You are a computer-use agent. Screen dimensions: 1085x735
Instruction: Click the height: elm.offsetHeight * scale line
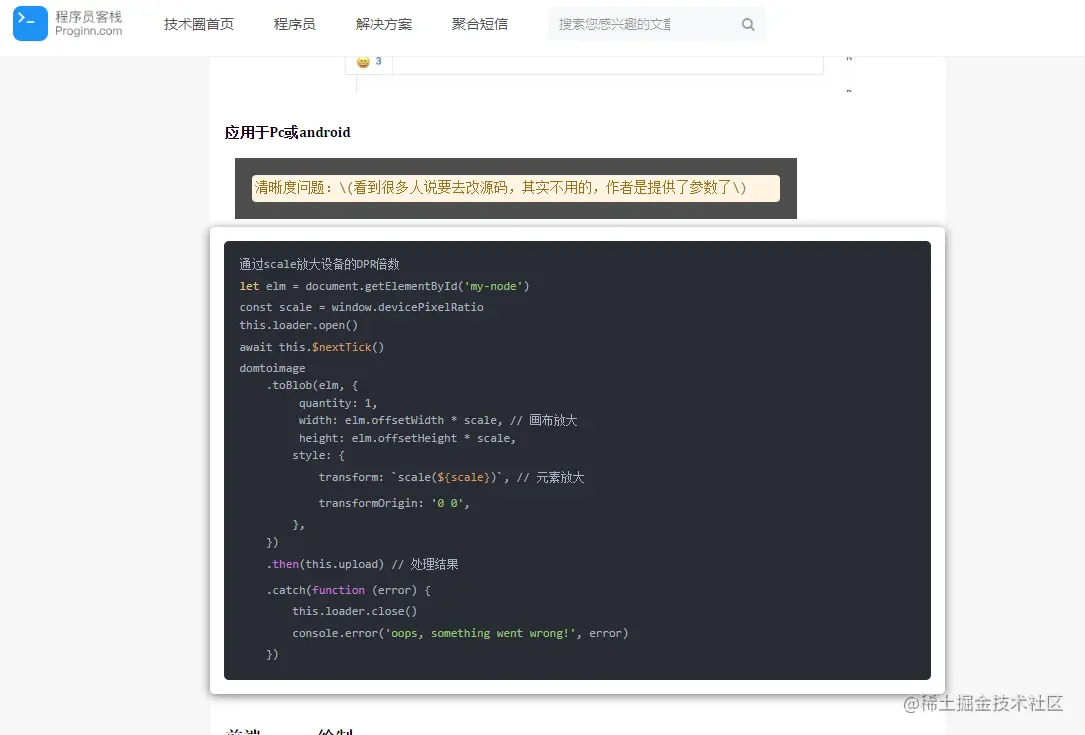pyautogui.click(x=407, y=438)
